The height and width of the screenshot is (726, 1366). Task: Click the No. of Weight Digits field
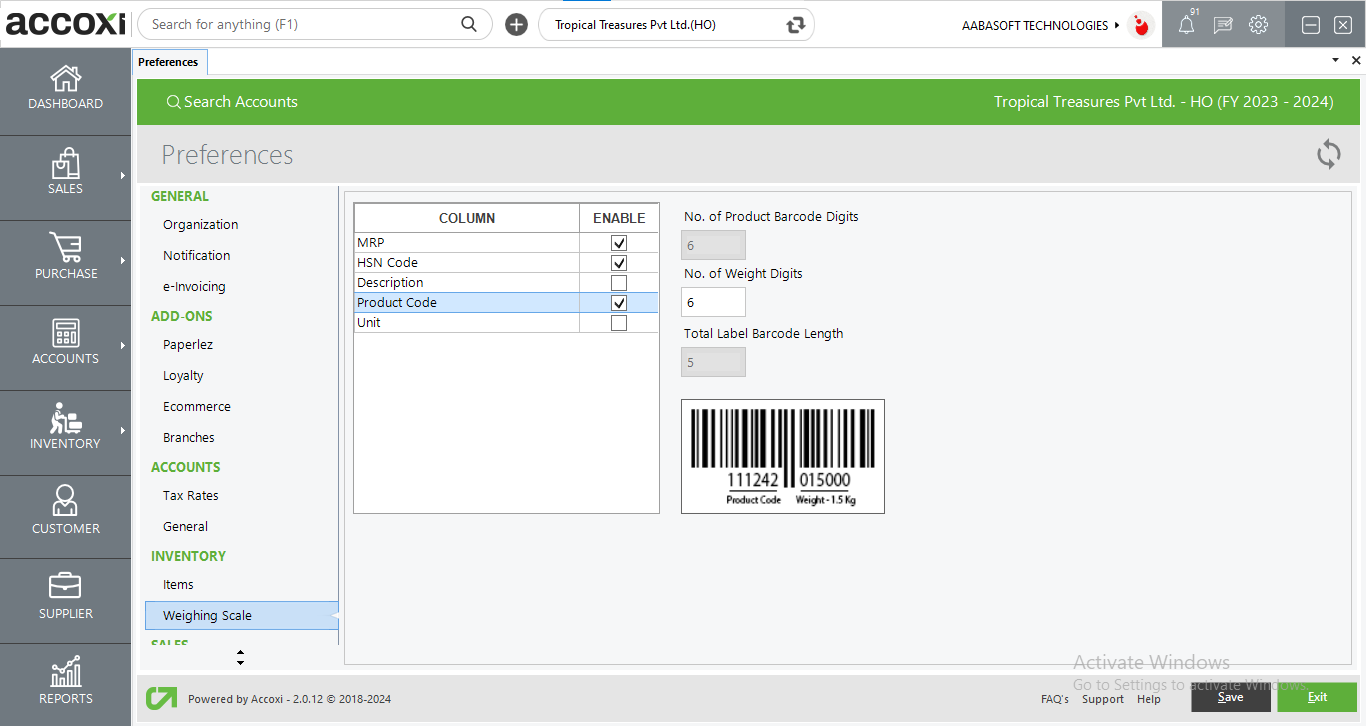(x=713, y=302)
